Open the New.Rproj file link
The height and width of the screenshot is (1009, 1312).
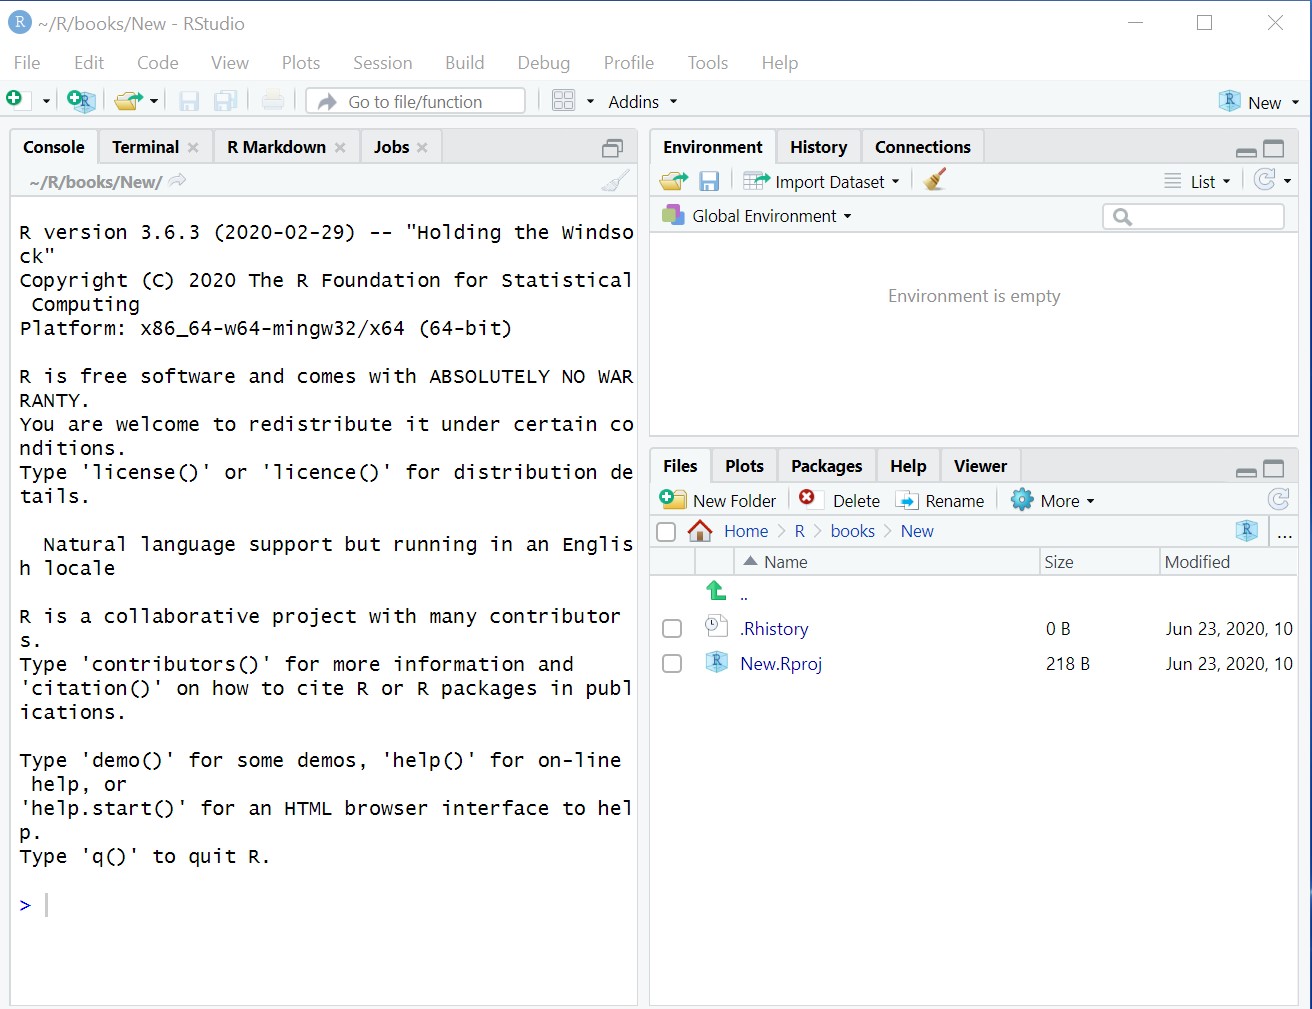781,664
